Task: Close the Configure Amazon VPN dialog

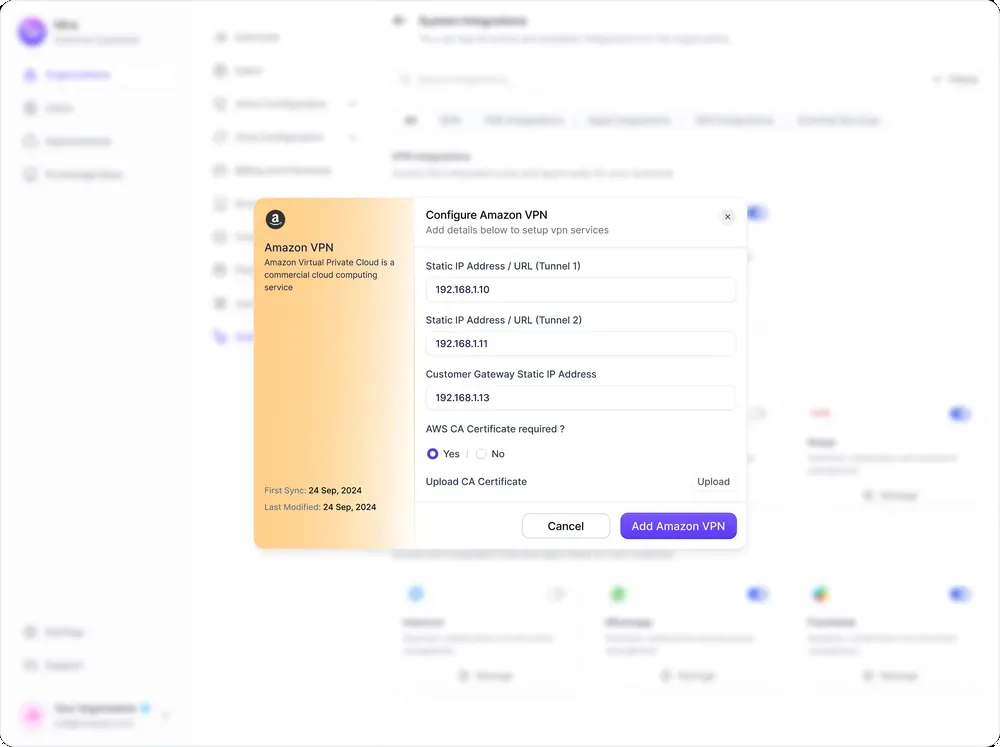Action: [727, 217]
